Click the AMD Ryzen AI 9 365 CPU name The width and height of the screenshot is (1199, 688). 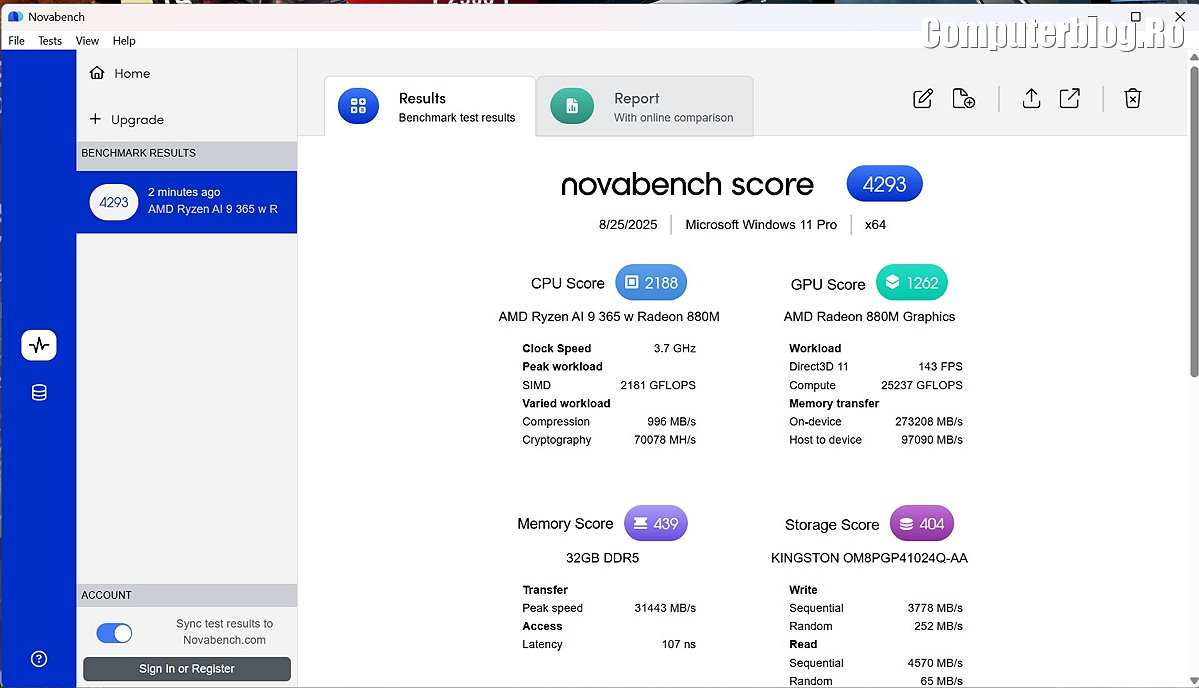[x=609, y=316]
